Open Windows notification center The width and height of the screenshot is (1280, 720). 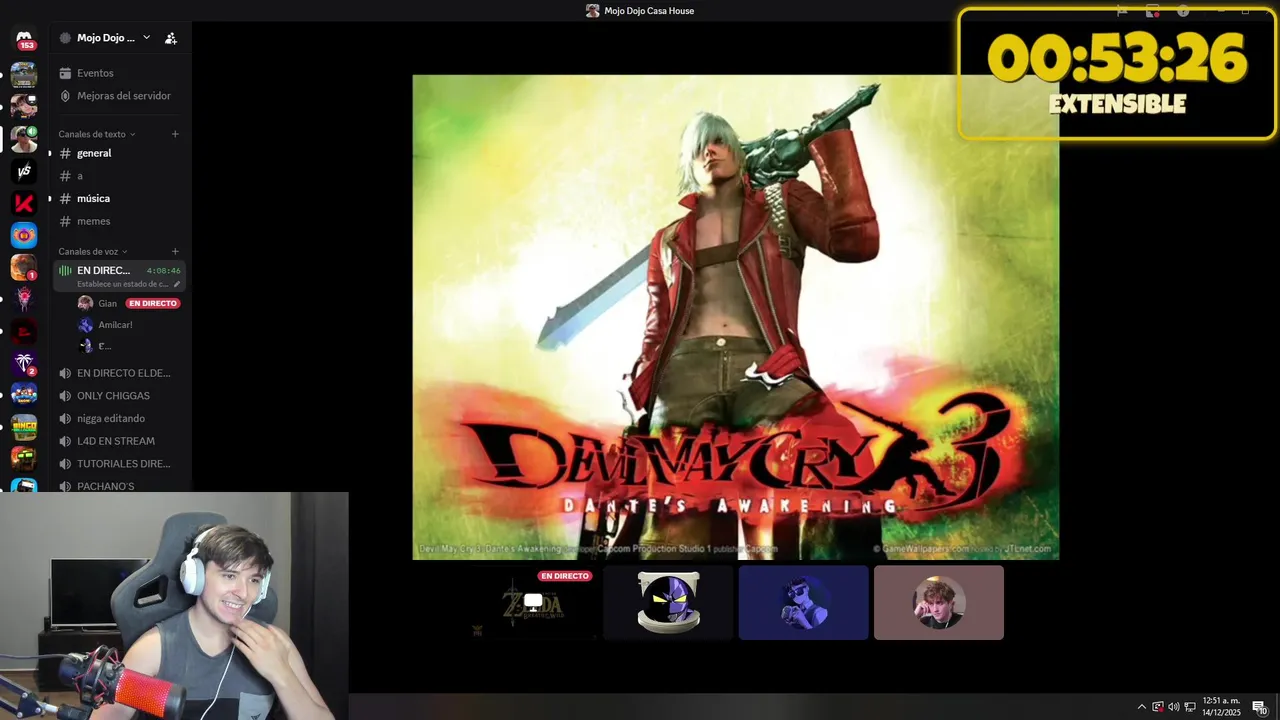tap(1260, 707)
